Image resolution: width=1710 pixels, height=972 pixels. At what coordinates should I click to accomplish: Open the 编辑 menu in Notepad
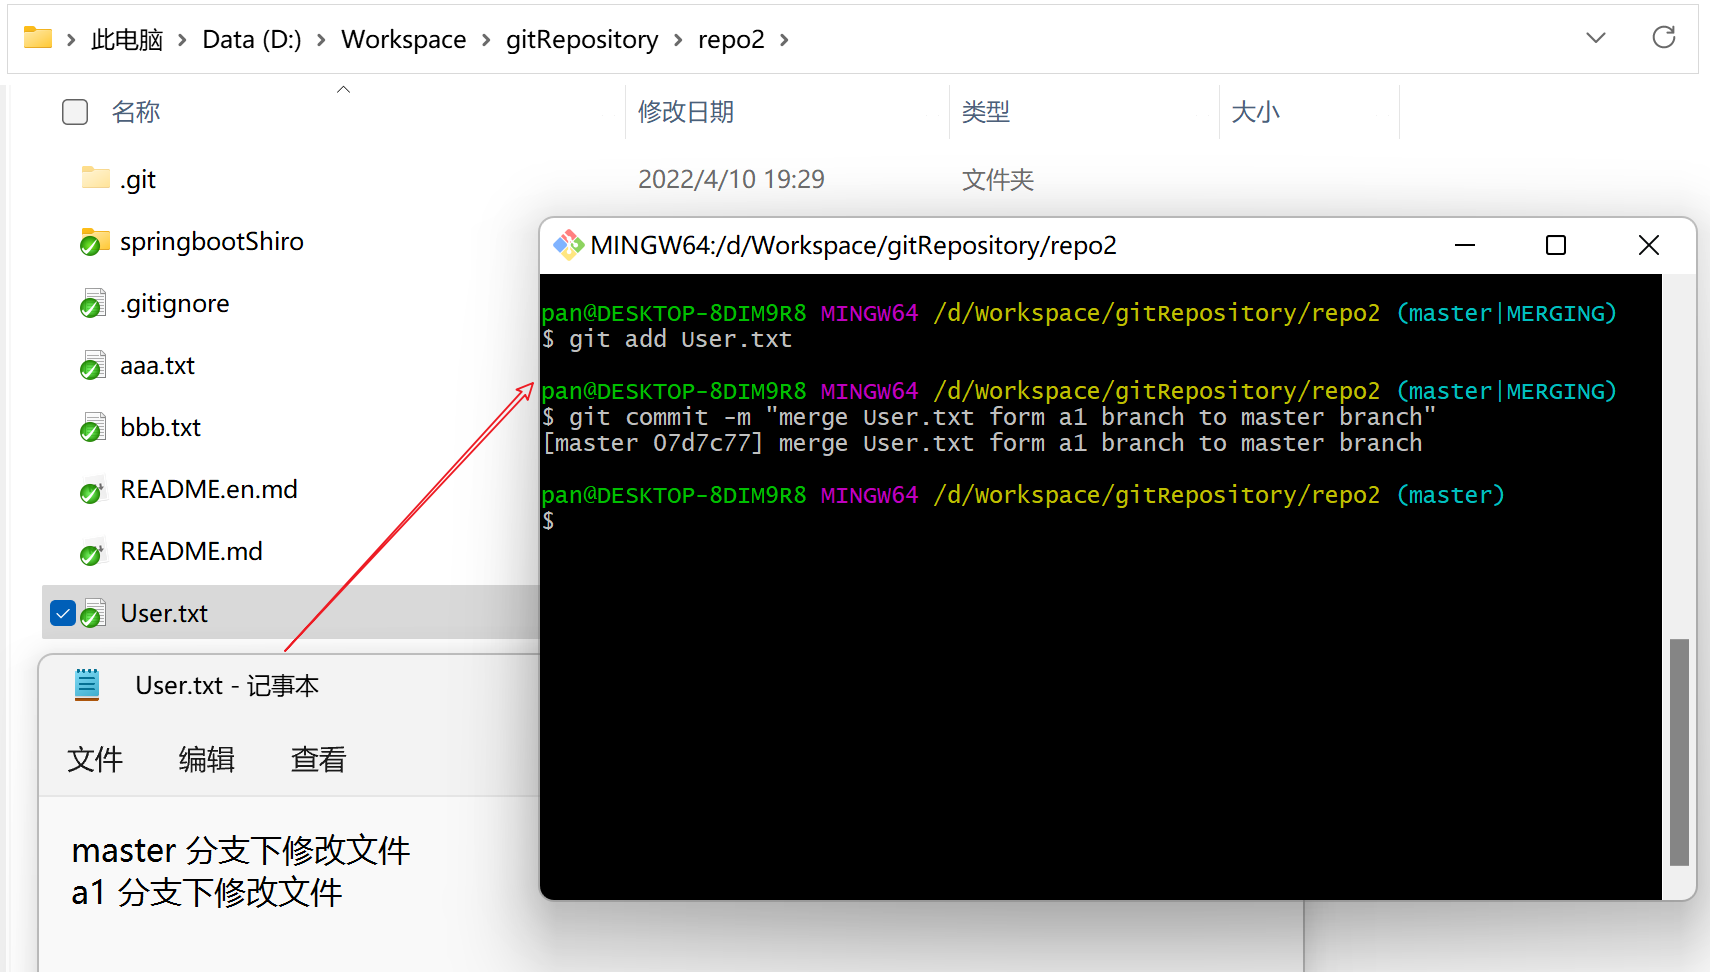point(206,759)
